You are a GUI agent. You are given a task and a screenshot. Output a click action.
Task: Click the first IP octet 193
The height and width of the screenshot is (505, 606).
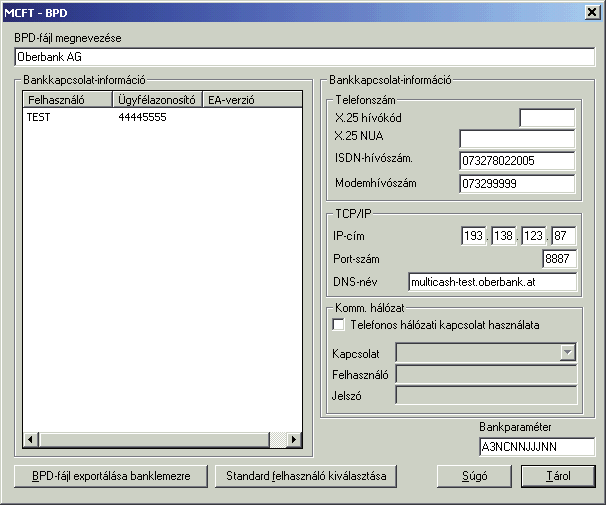[x=473, y=236]
